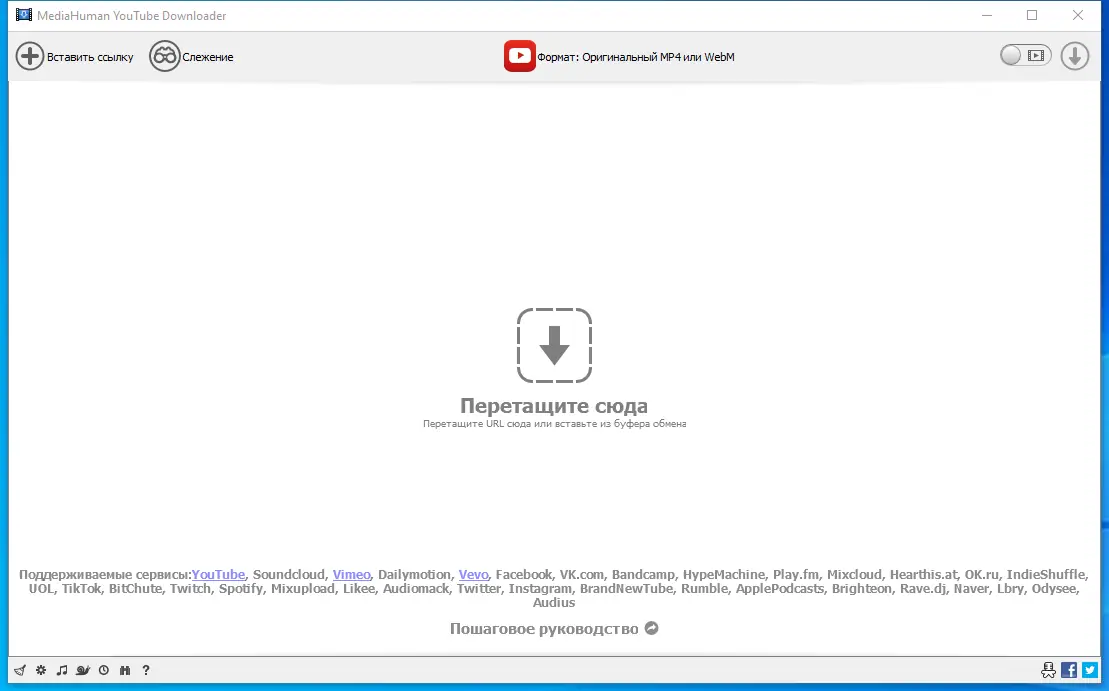Toggle the video/audio mode switch

point(1026,55)
